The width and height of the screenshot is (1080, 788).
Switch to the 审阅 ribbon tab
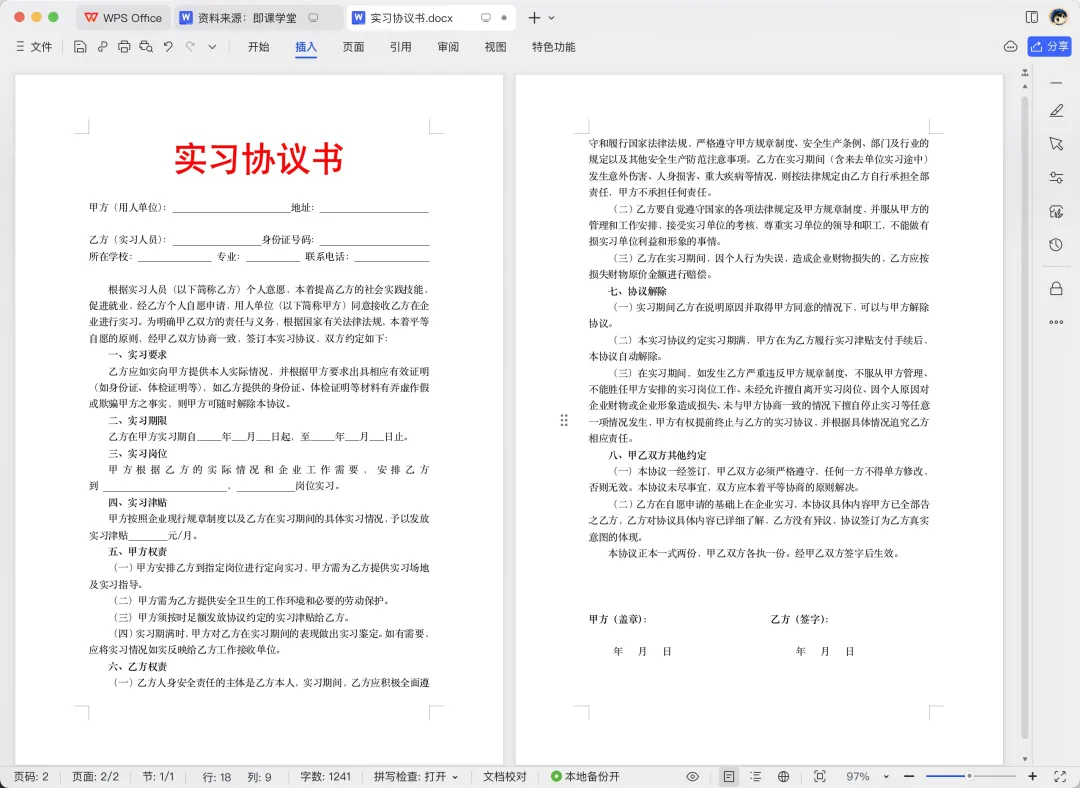[448, 47]
